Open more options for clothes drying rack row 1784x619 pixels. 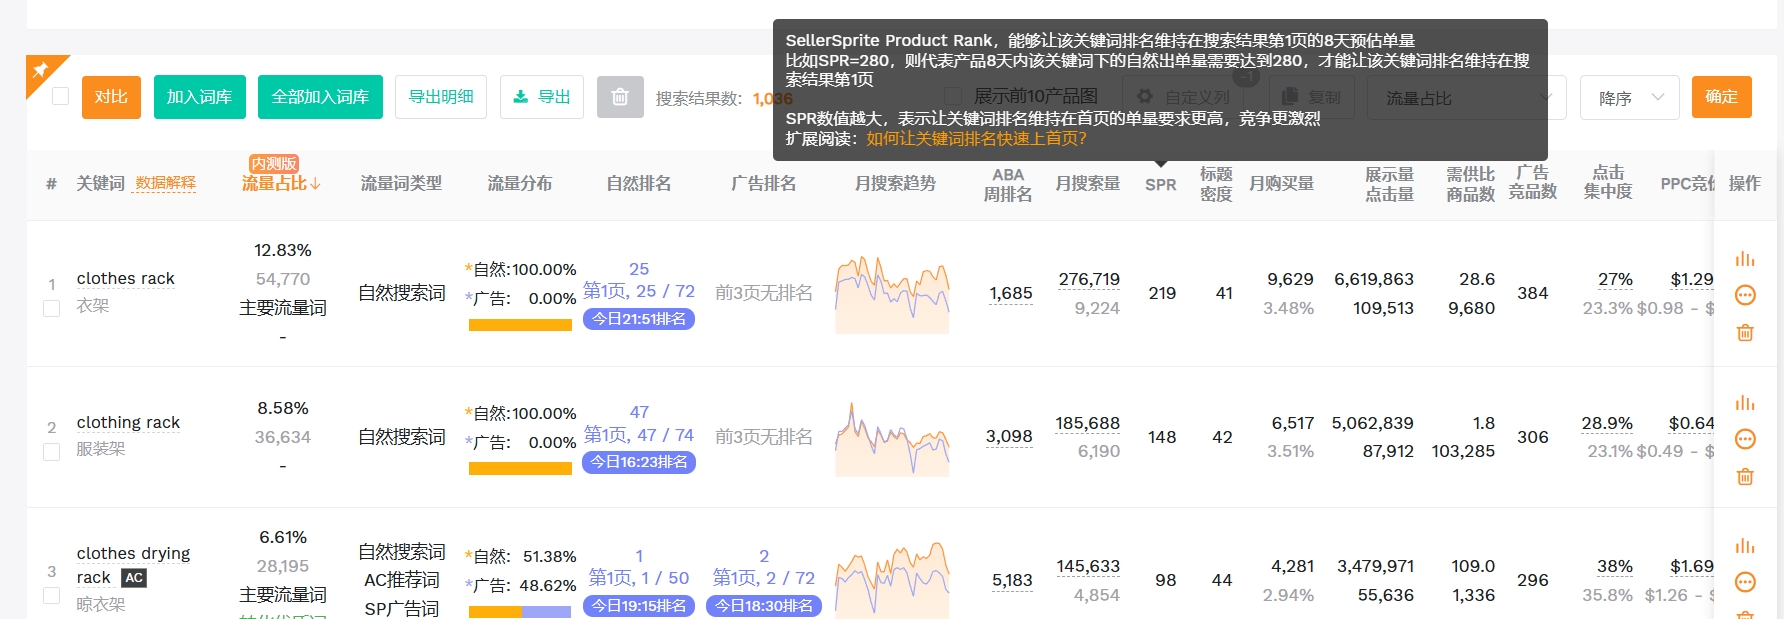(x=1745, y=582)
